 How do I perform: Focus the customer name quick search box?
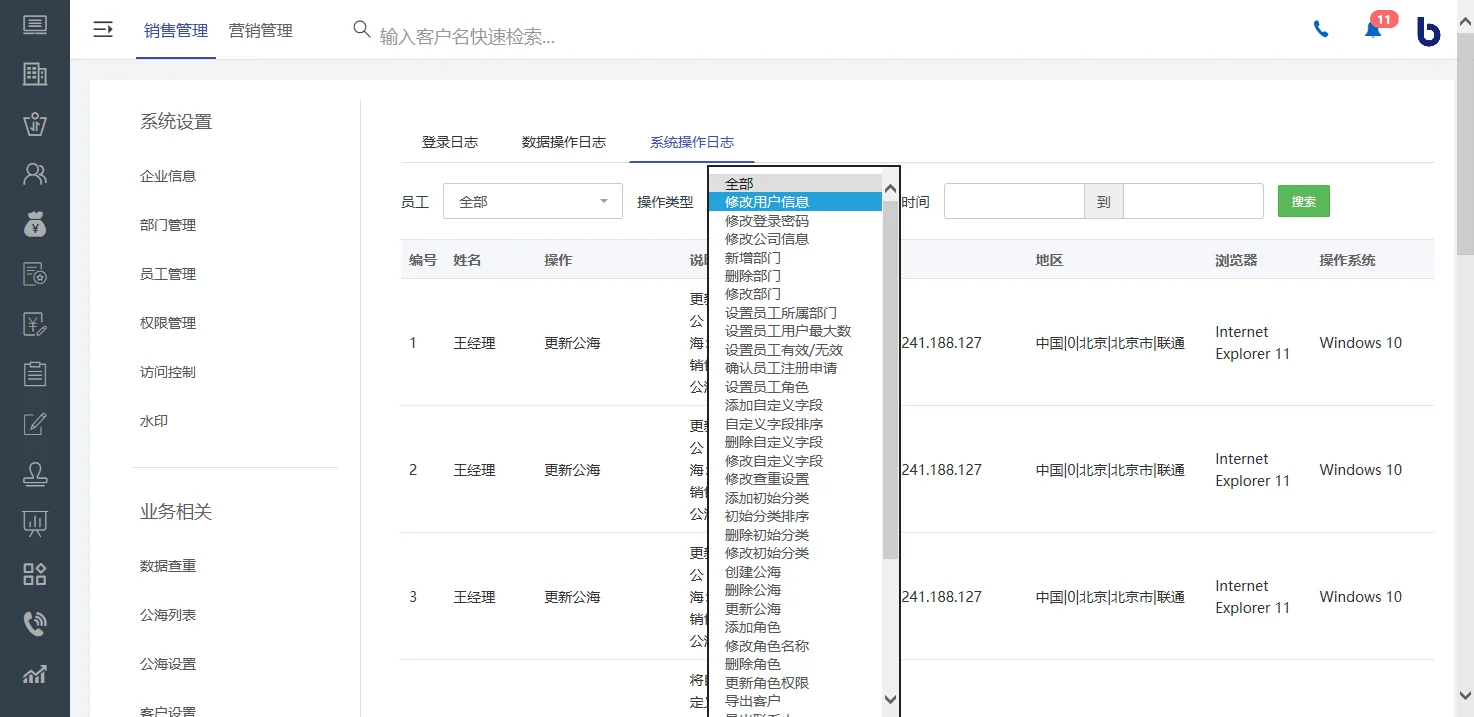[x=467, y=36]
